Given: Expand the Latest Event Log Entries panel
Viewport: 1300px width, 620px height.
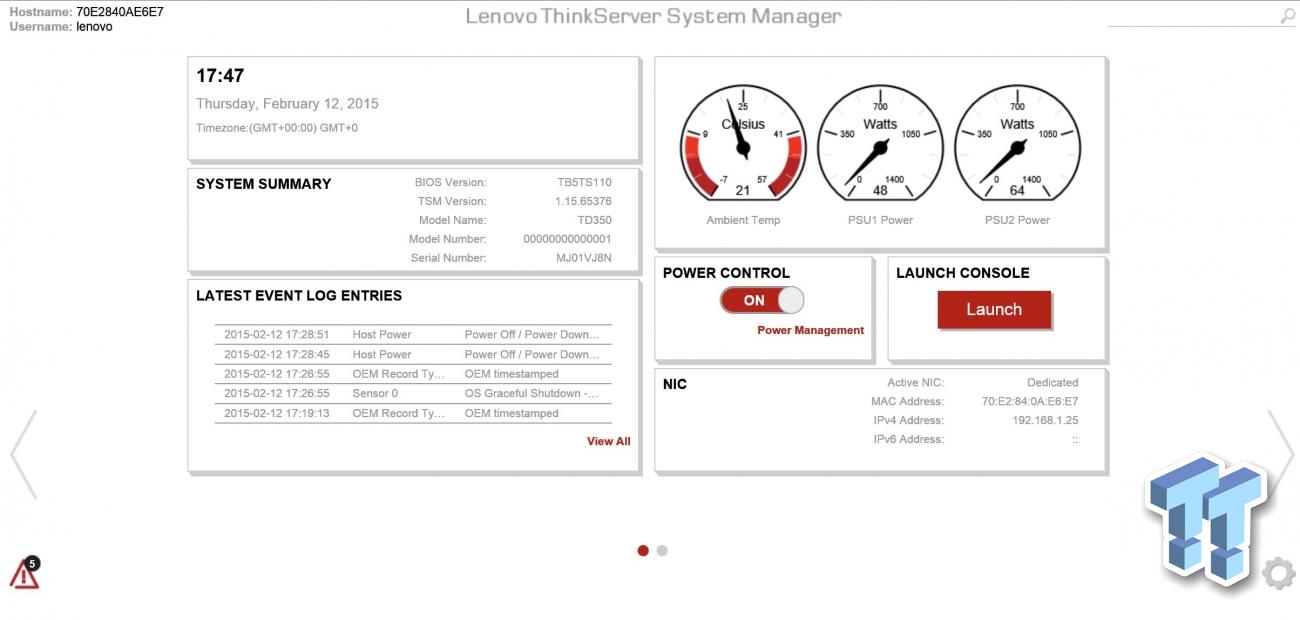Looking at the screenshot, I should [x=299, y=295].
